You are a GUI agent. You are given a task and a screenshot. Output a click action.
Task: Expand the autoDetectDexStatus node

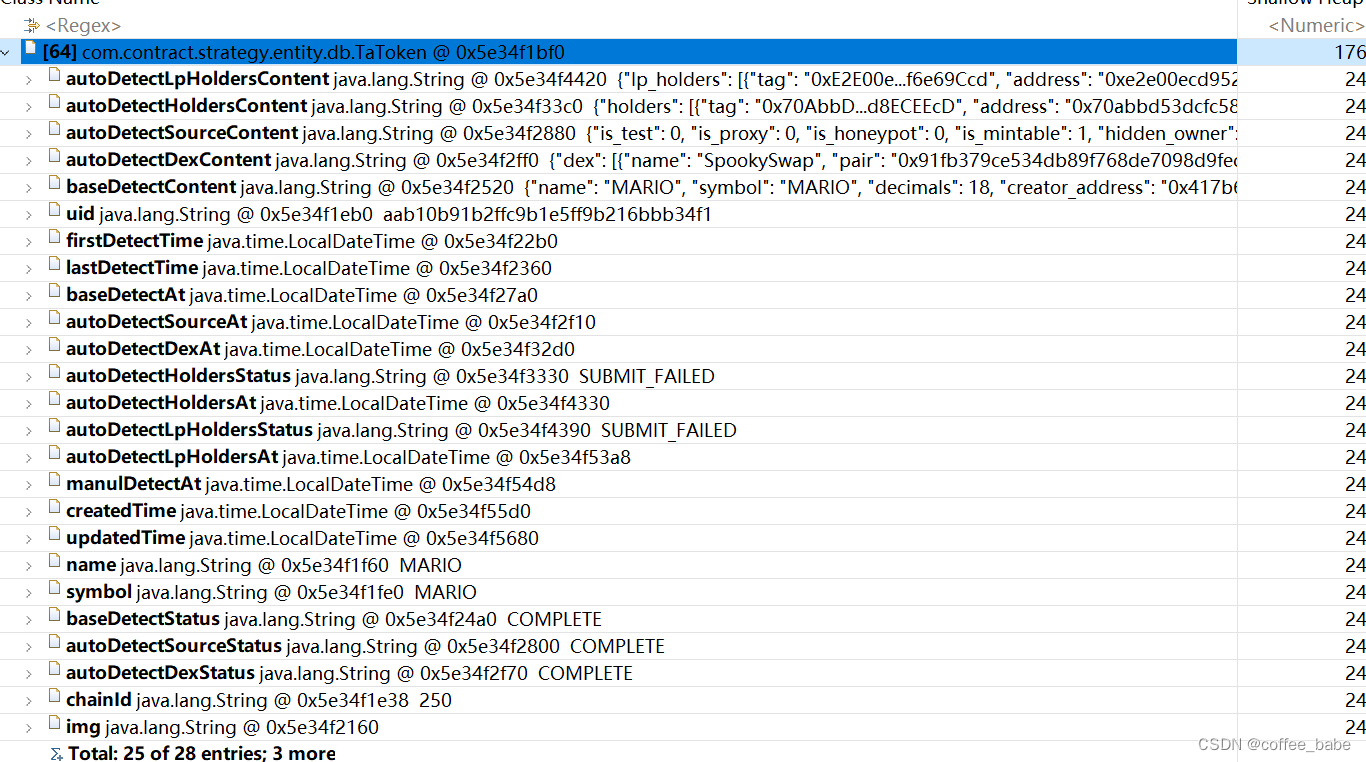tap(29, 673)
